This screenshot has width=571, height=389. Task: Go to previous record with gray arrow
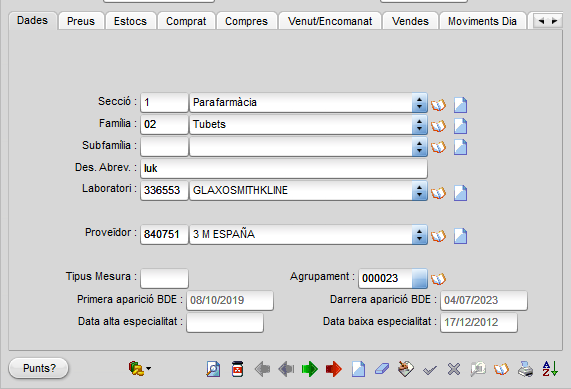click(286, 369)
